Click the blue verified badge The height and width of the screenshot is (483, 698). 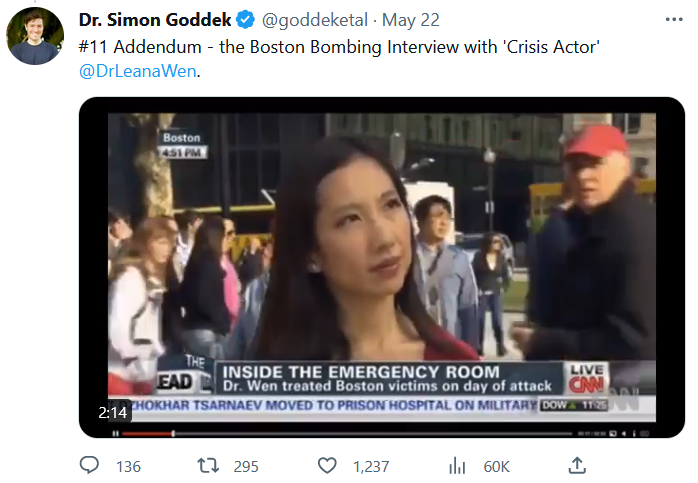click(245, 20)
